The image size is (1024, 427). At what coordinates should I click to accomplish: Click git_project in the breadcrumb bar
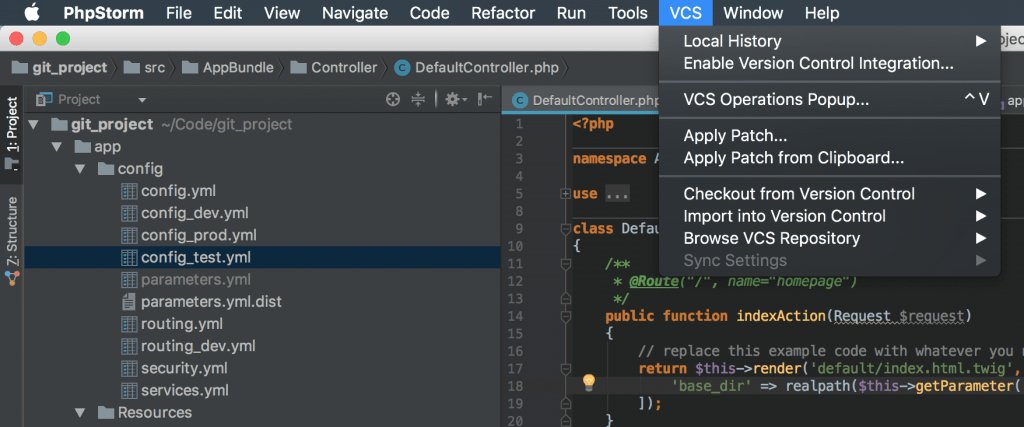(x=59, y=67)
